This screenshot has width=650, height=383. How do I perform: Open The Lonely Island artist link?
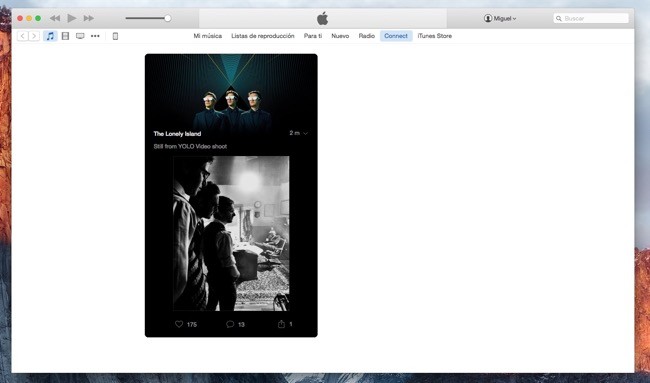coord(177,133)
